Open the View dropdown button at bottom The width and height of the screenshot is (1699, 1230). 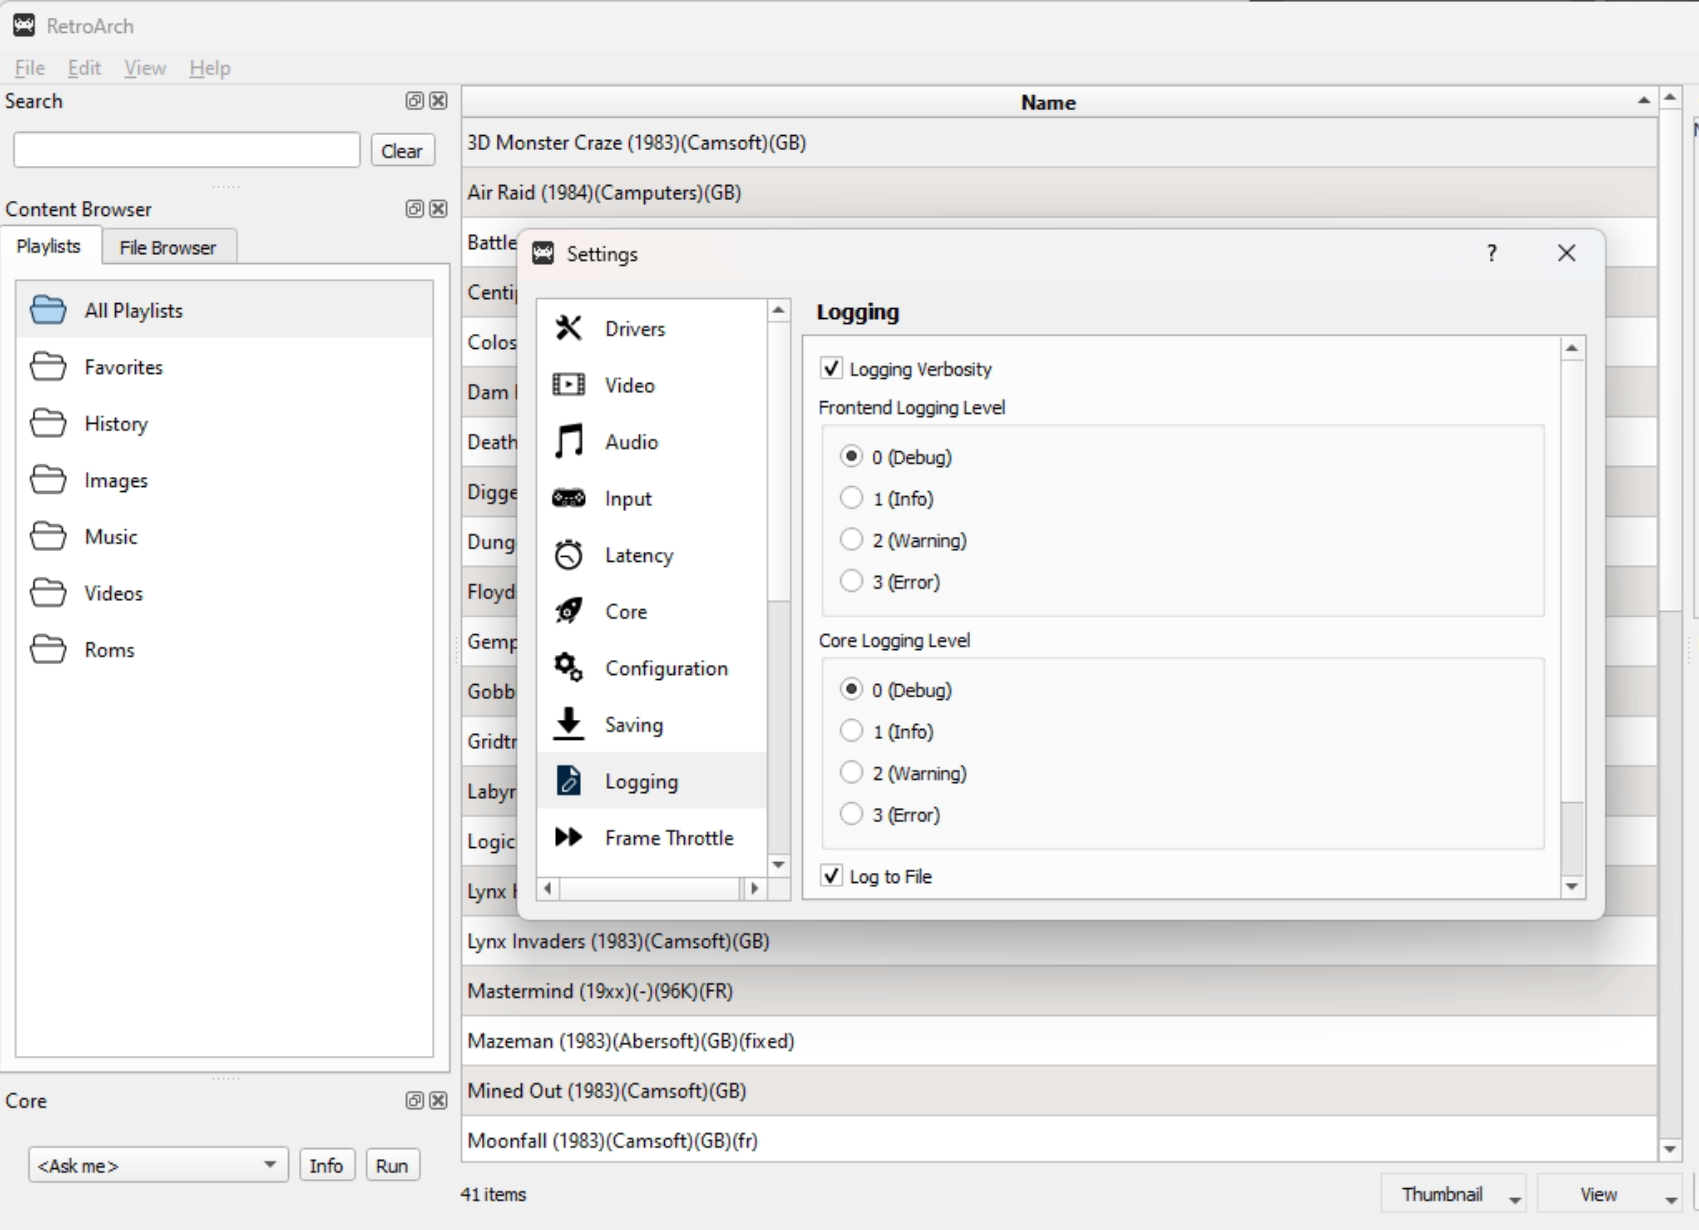[1609, 1194]
